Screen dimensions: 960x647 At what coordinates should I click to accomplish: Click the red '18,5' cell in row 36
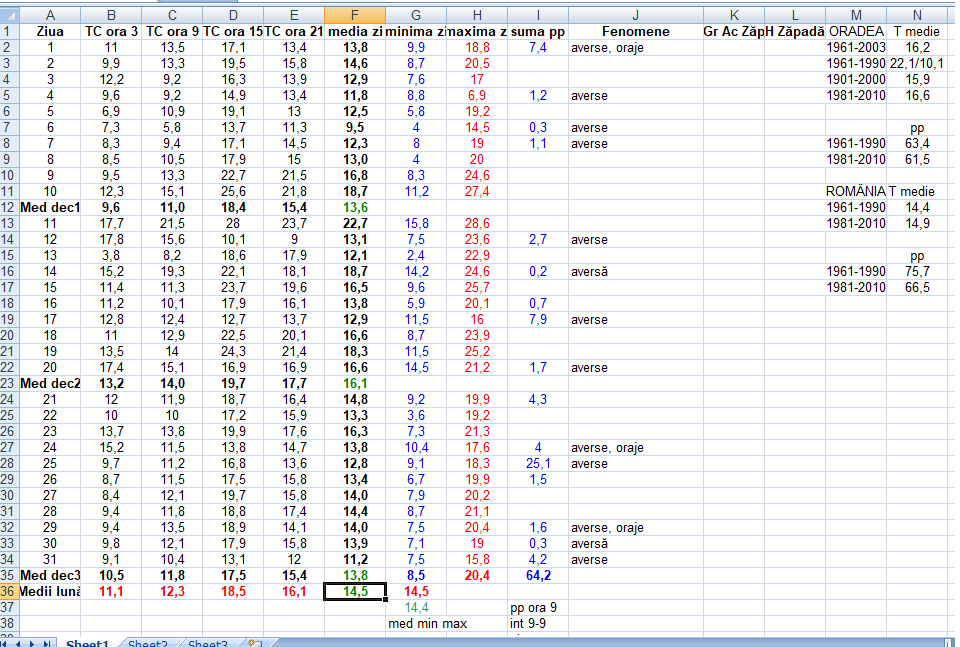(x=233, y=591)
